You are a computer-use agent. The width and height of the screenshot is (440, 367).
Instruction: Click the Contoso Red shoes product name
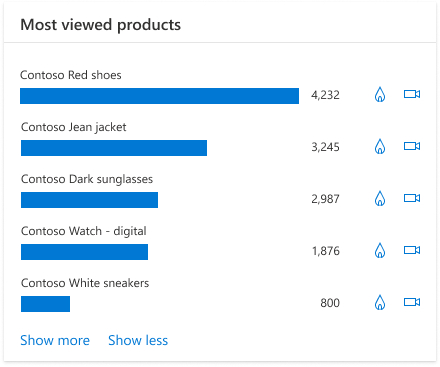point(71,75)
